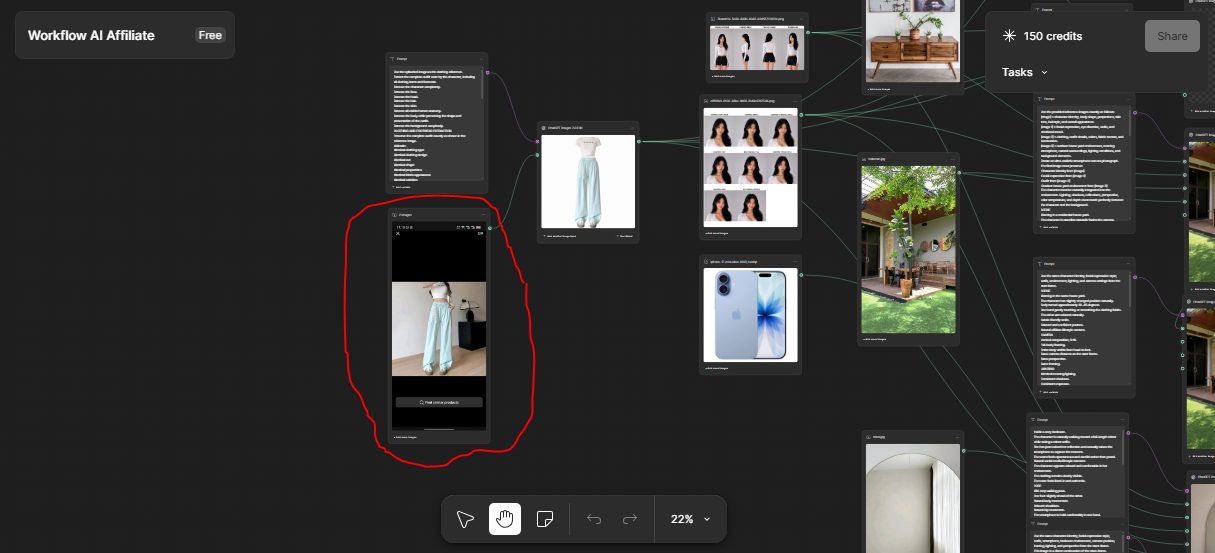Click Add more images under face grid node

(718, 233)
